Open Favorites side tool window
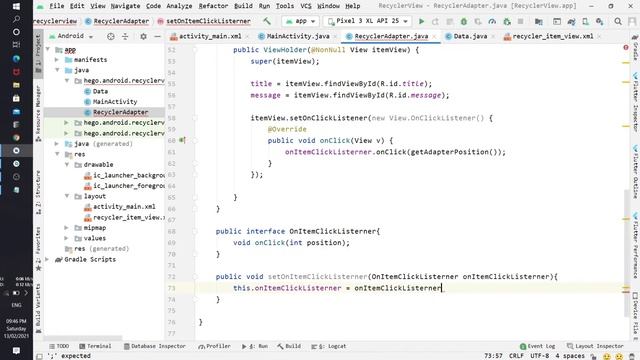Screen dimensions: 640x360 [x=38, y=248]
